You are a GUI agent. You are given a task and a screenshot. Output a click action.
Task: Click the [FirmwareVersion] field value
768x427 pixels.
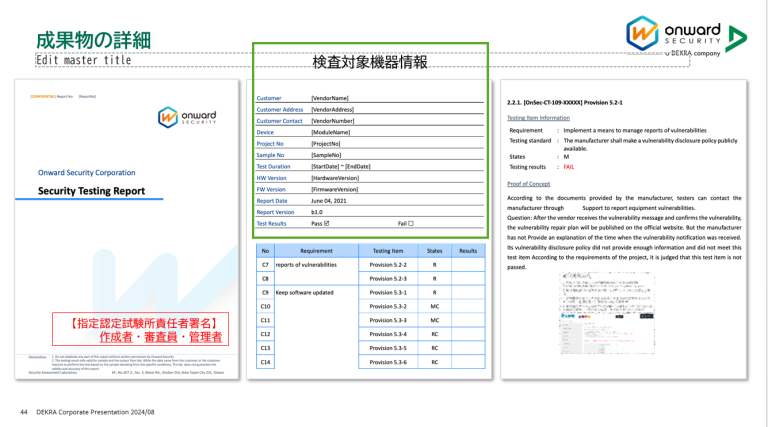pyautogui.click(x=335, y=190)
